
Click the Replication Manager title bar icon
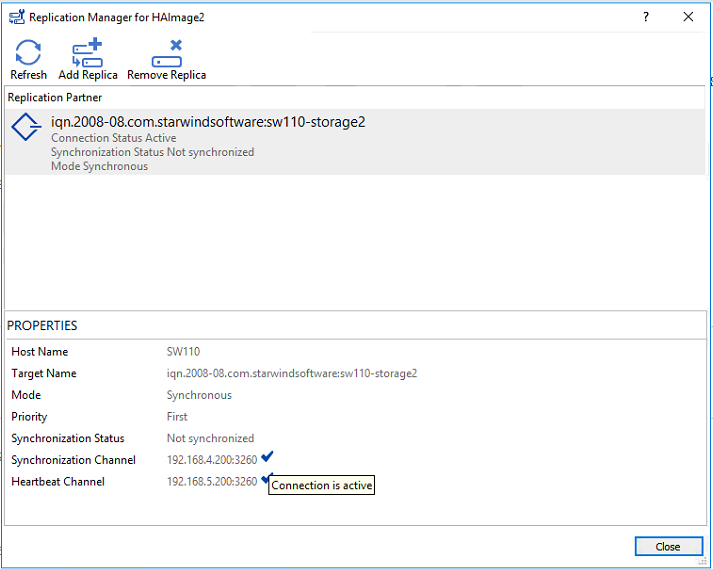[x=17, y=17]
